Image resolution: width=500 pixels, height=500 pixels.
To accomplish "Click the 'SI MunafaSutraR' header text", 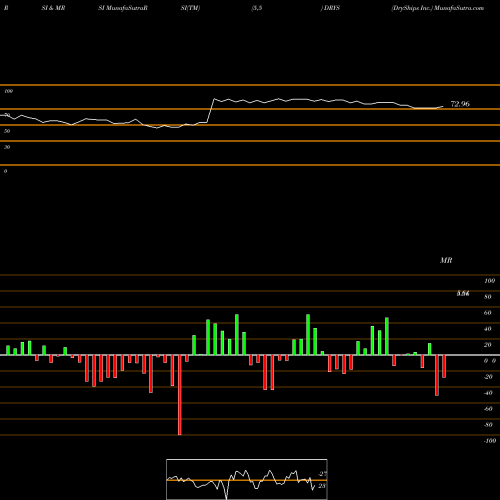I will coord(123,8).
